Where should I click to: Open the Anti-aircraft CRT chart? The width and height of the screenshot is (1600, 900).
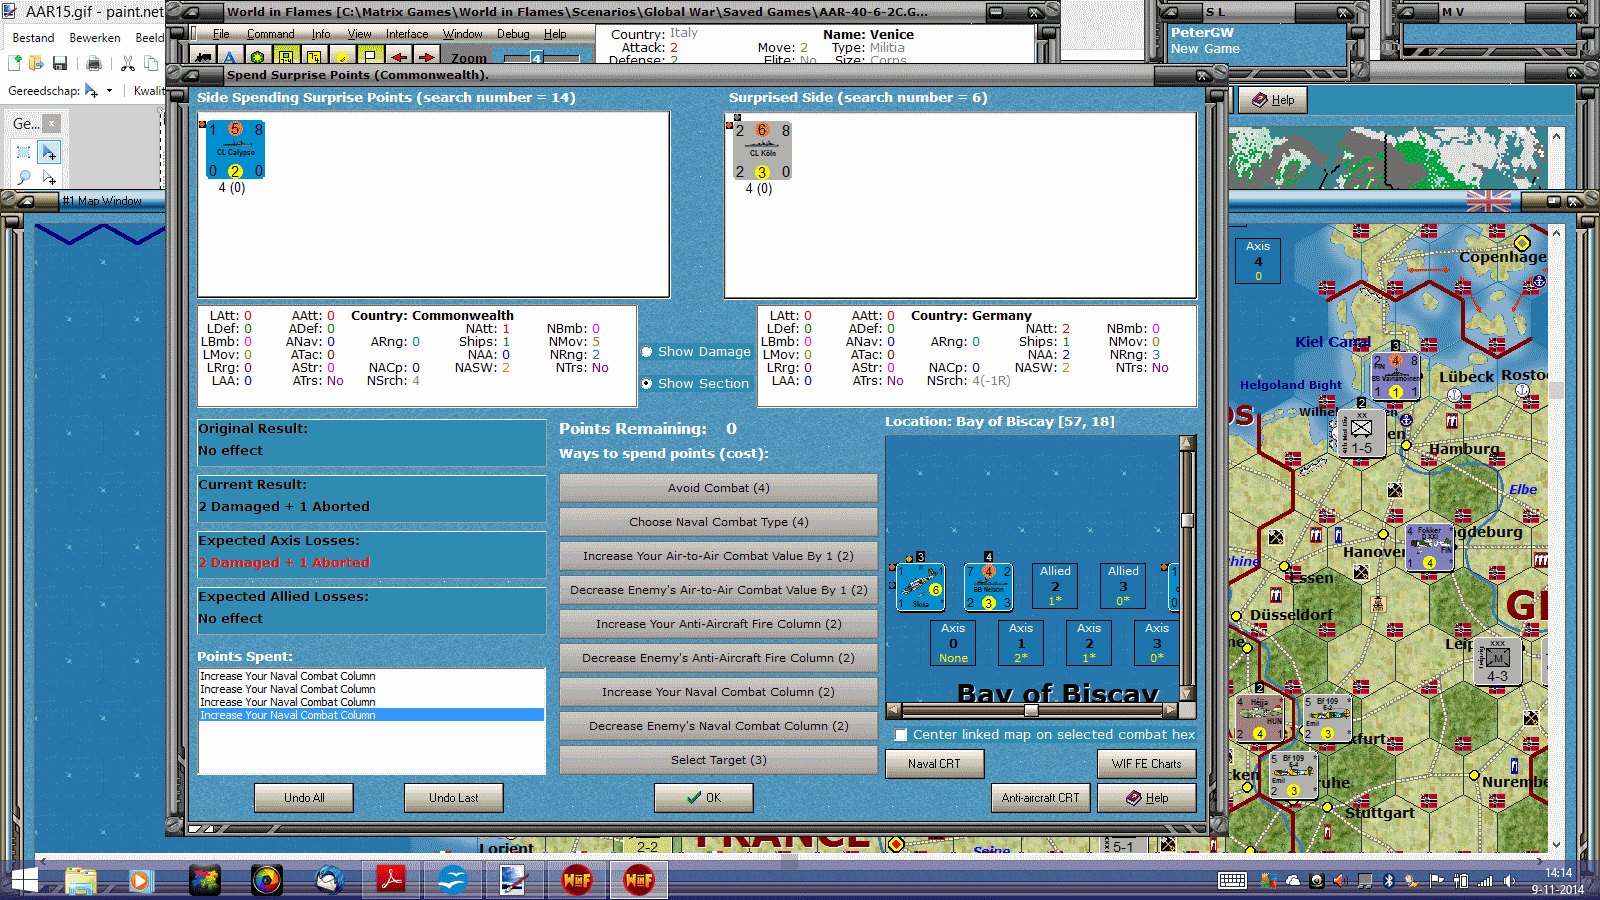pyautogui.click(x=1041, y=798)
